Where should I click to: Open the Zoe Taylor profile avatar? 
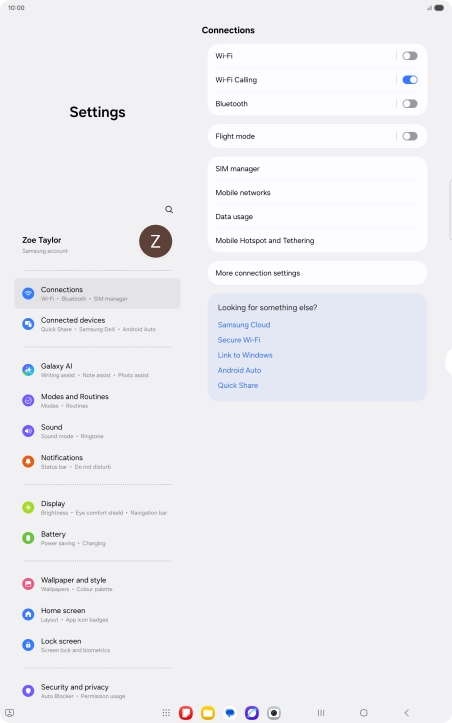[x=155, y=241]
